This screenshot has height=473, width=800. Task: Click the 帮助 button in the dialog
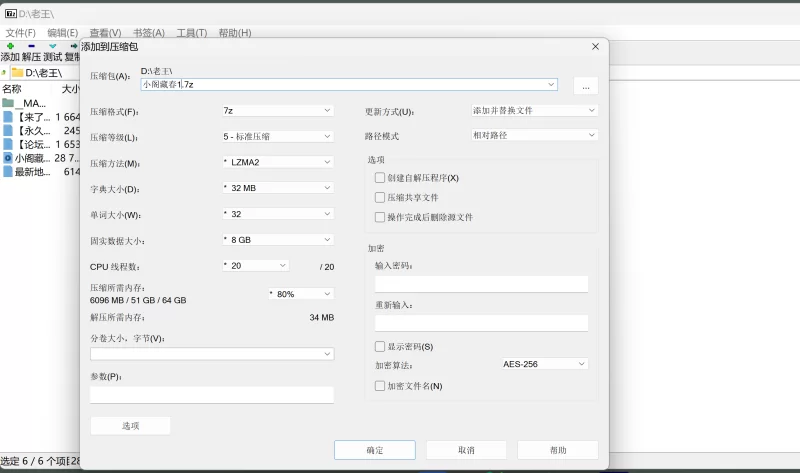tap(558, 450)
